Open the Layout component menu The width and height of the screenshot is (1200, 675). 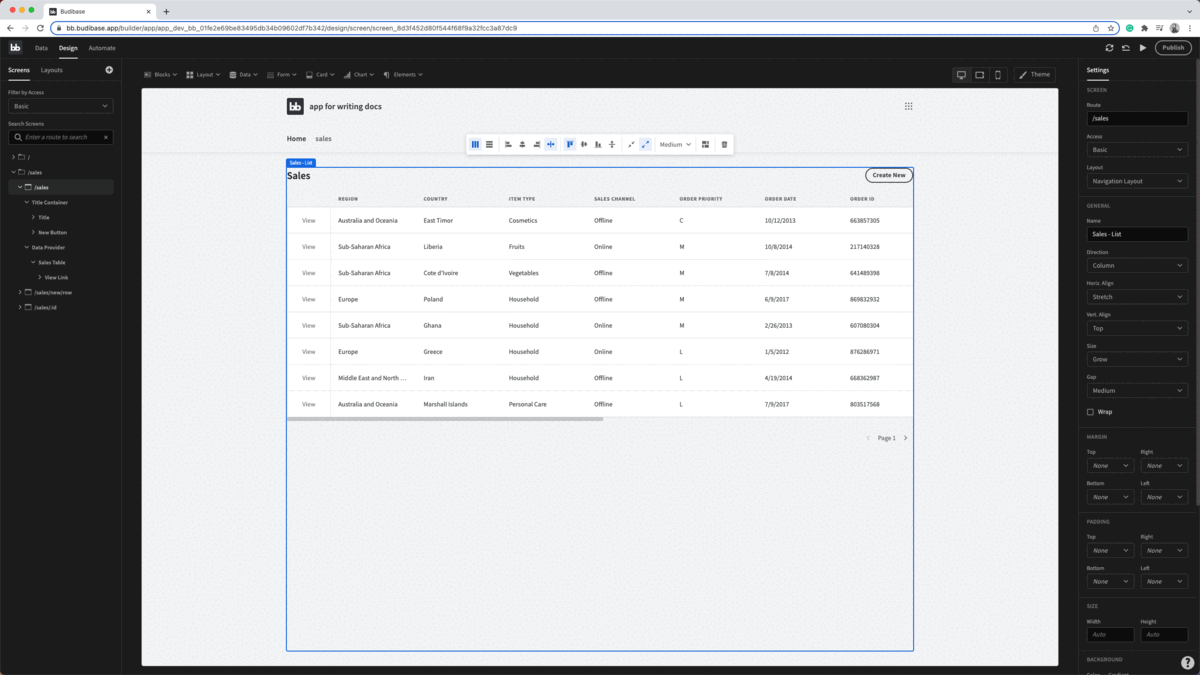tap(203, 75)
